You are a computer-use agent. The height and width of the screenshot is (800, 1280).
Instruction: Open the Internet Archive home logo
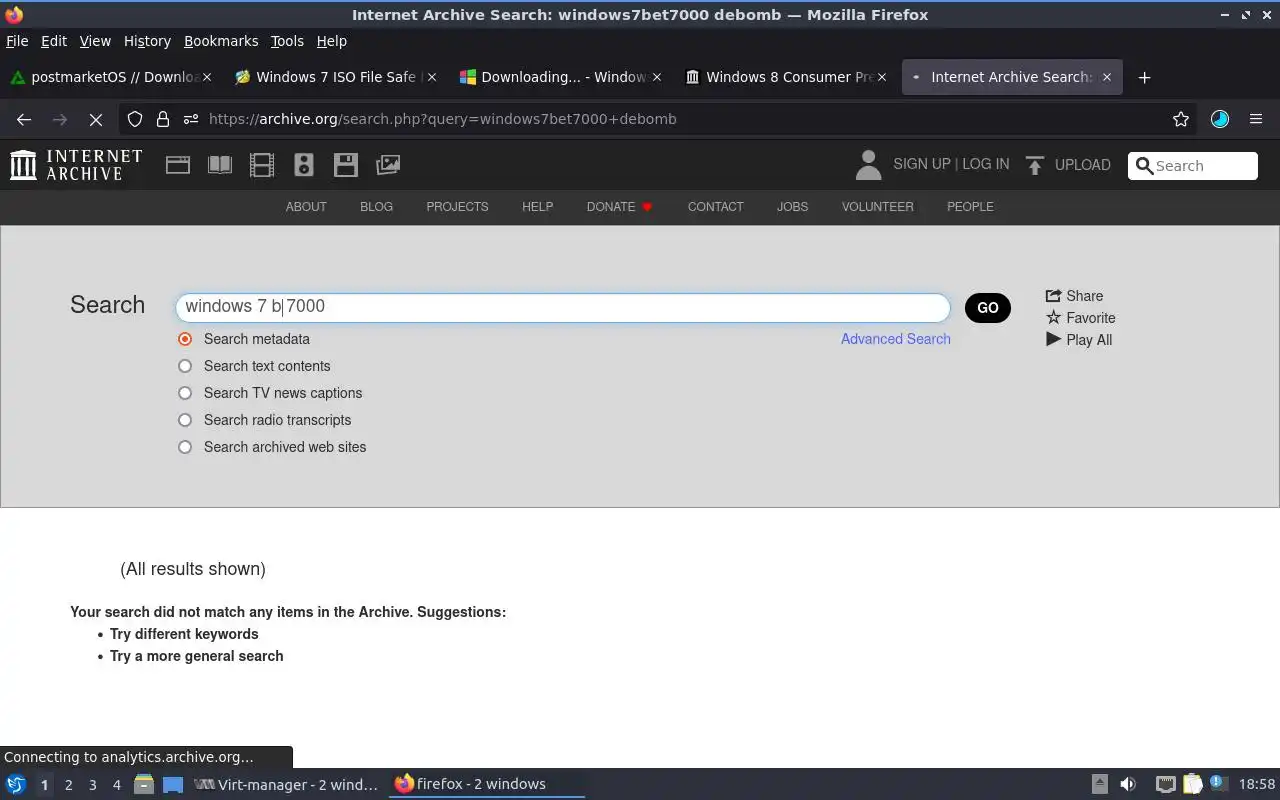point(76,165)
